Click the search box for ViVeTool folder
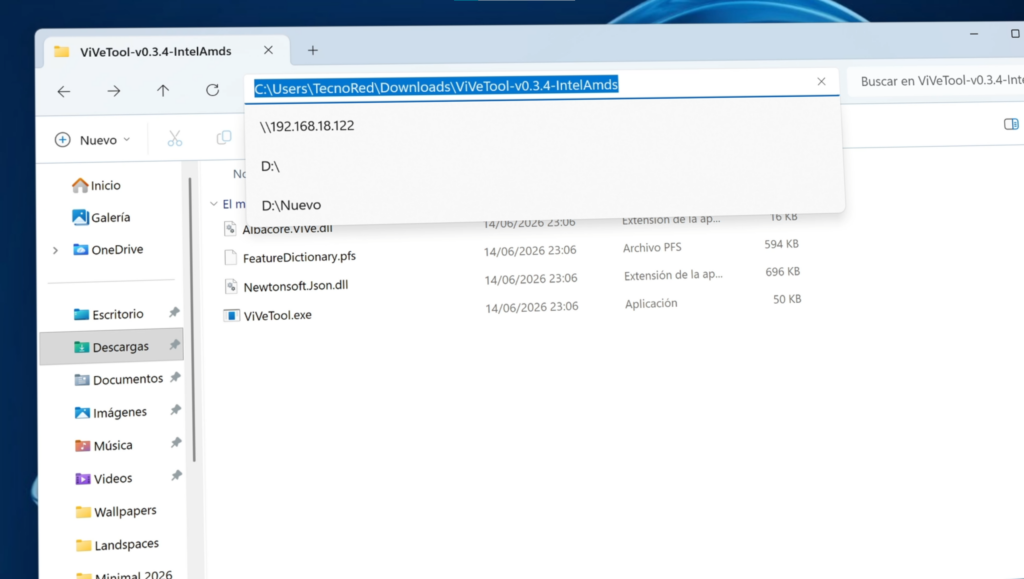 pyautogui.click(x=938, y=81)
